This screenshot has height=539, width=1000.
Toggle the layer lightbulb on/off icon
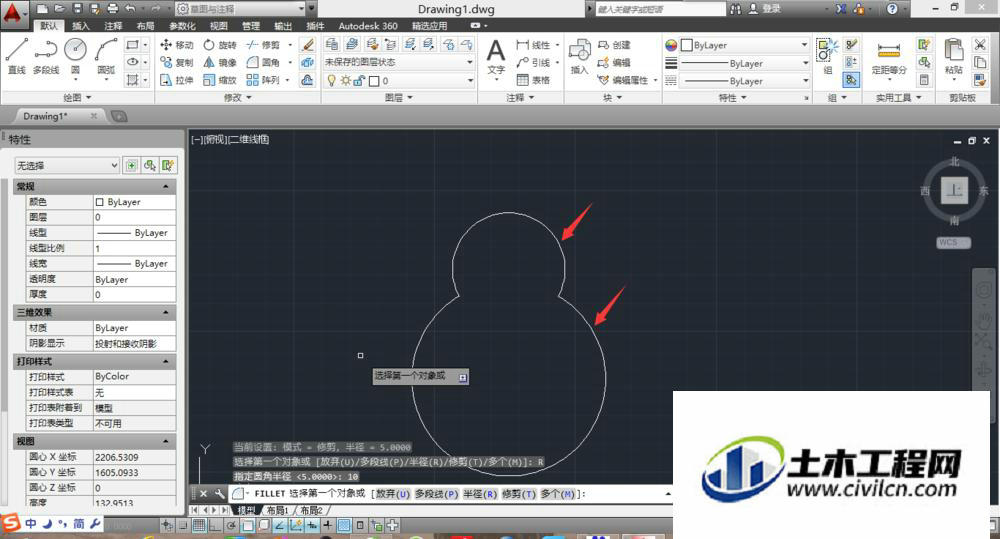[331, 80]
